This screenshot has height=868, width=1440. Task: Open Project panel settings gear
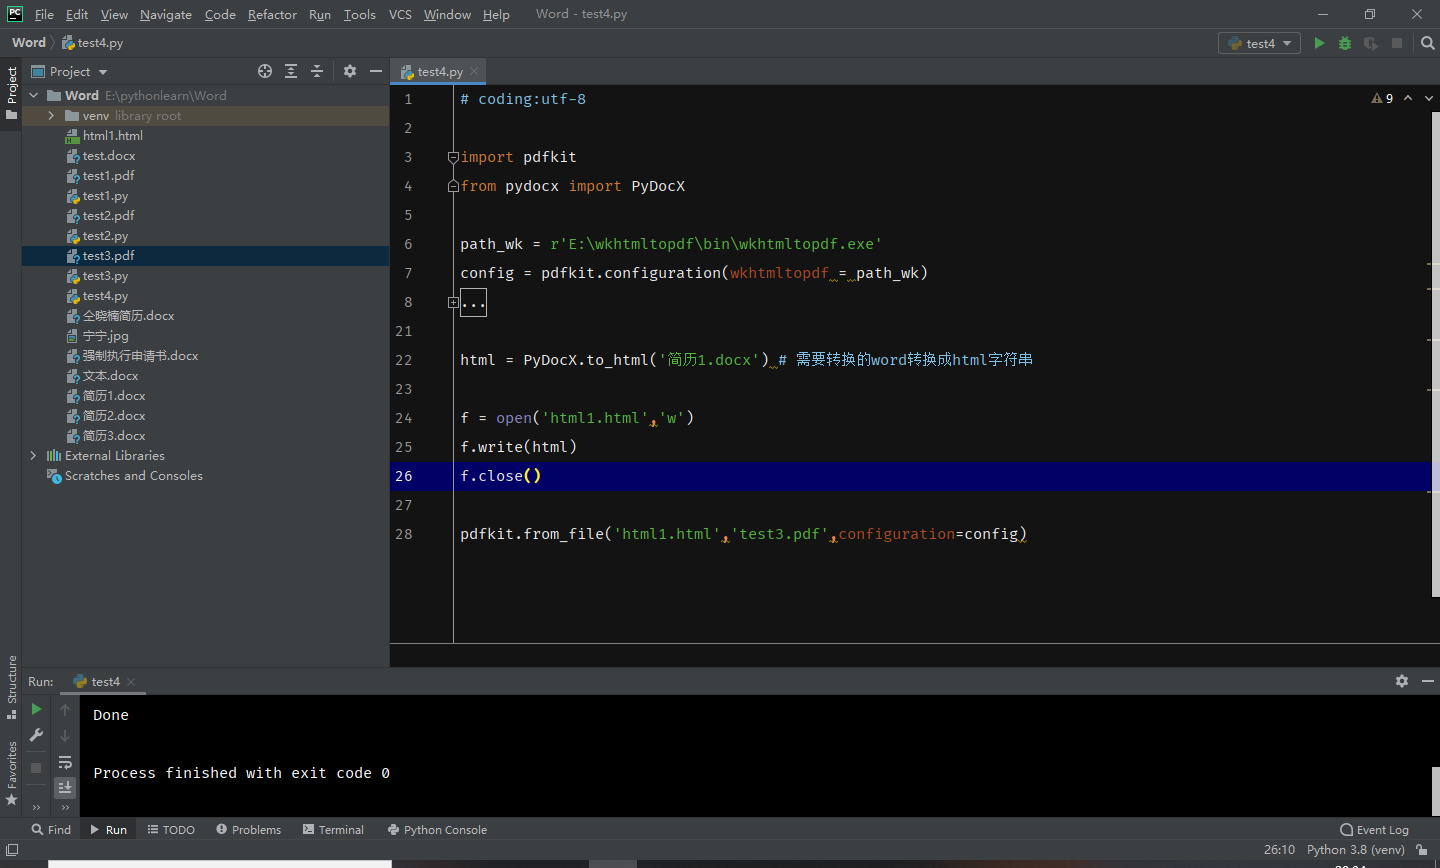point(349,71)
